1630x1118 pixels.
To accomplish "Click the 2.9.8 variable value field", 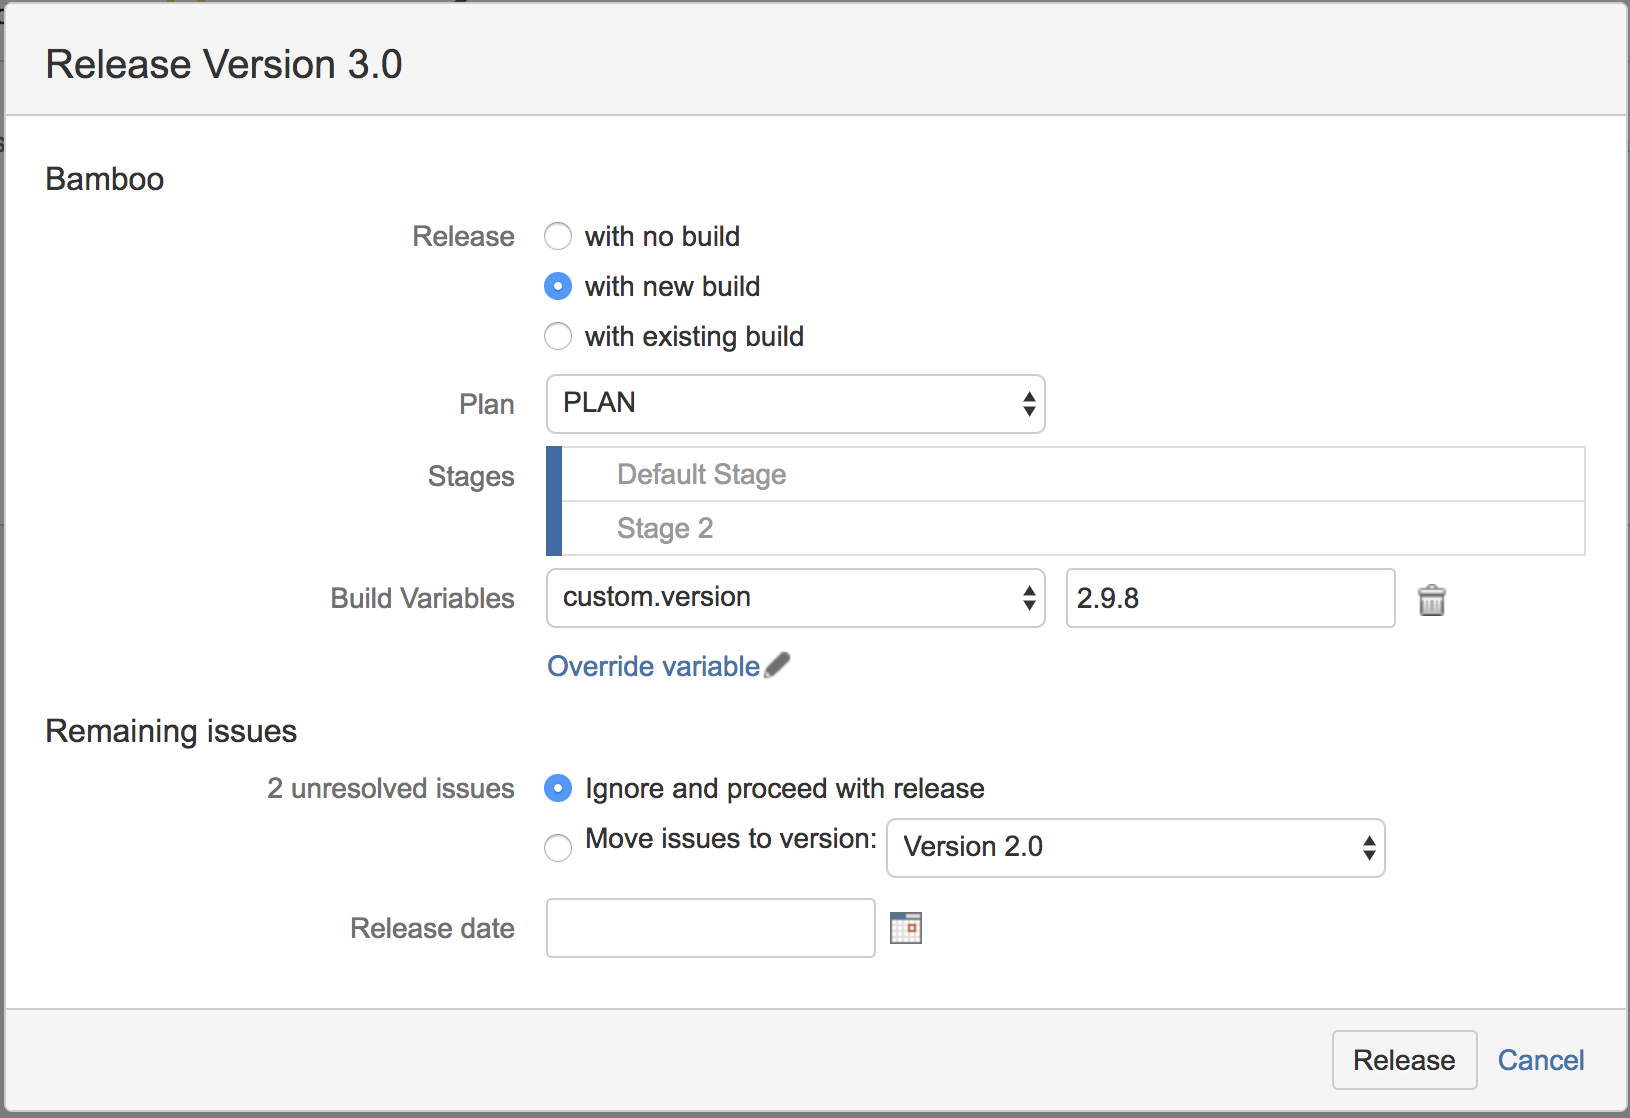I will pos(1230,598).
